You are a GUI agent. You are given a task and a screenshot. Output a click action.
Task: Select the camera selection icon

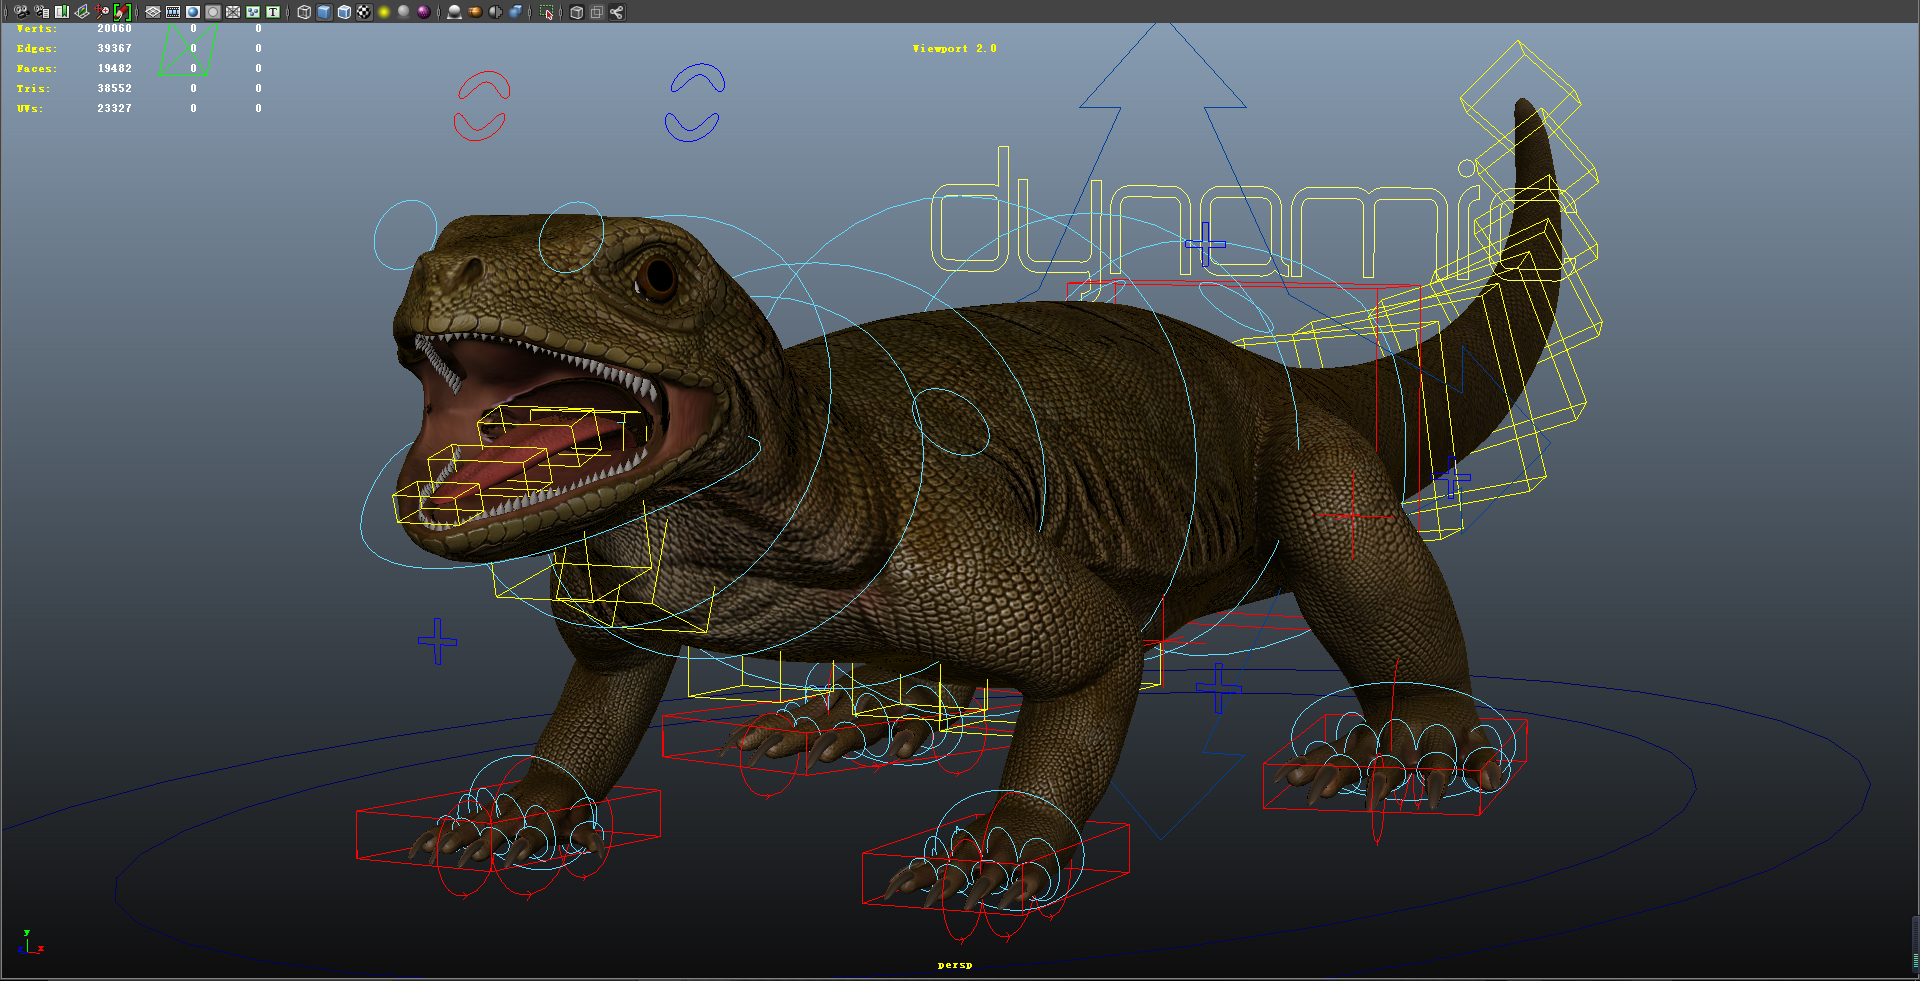21,12
